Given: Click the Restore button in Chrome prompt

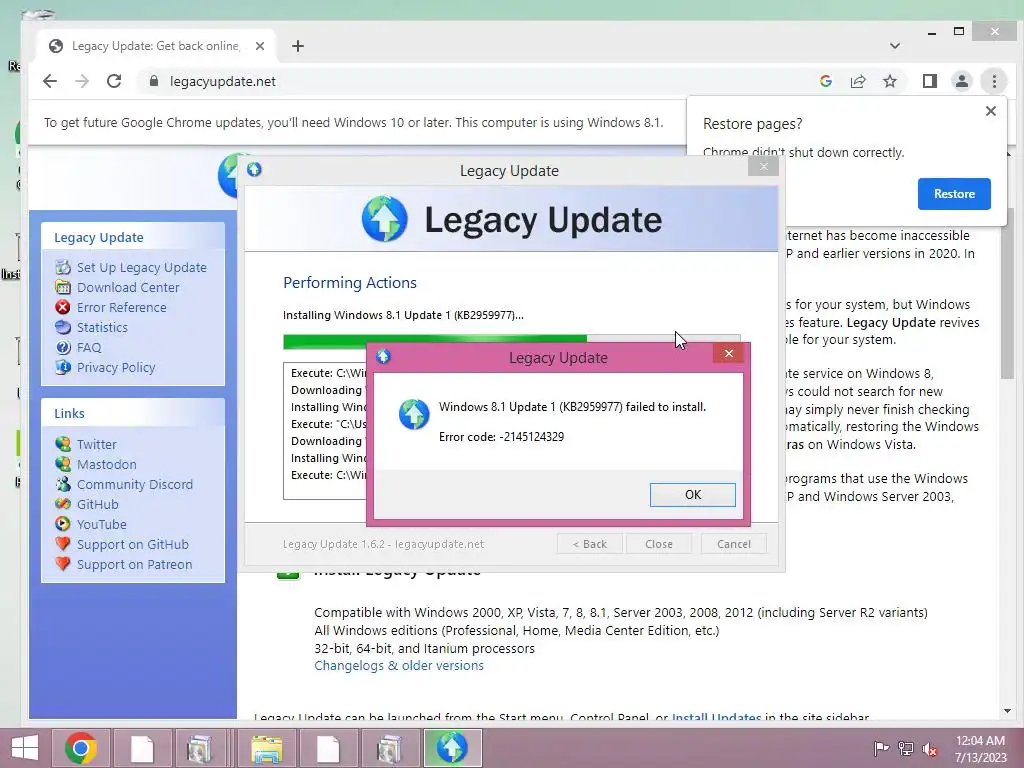Looking at the screenshot, I should point(953,194).
